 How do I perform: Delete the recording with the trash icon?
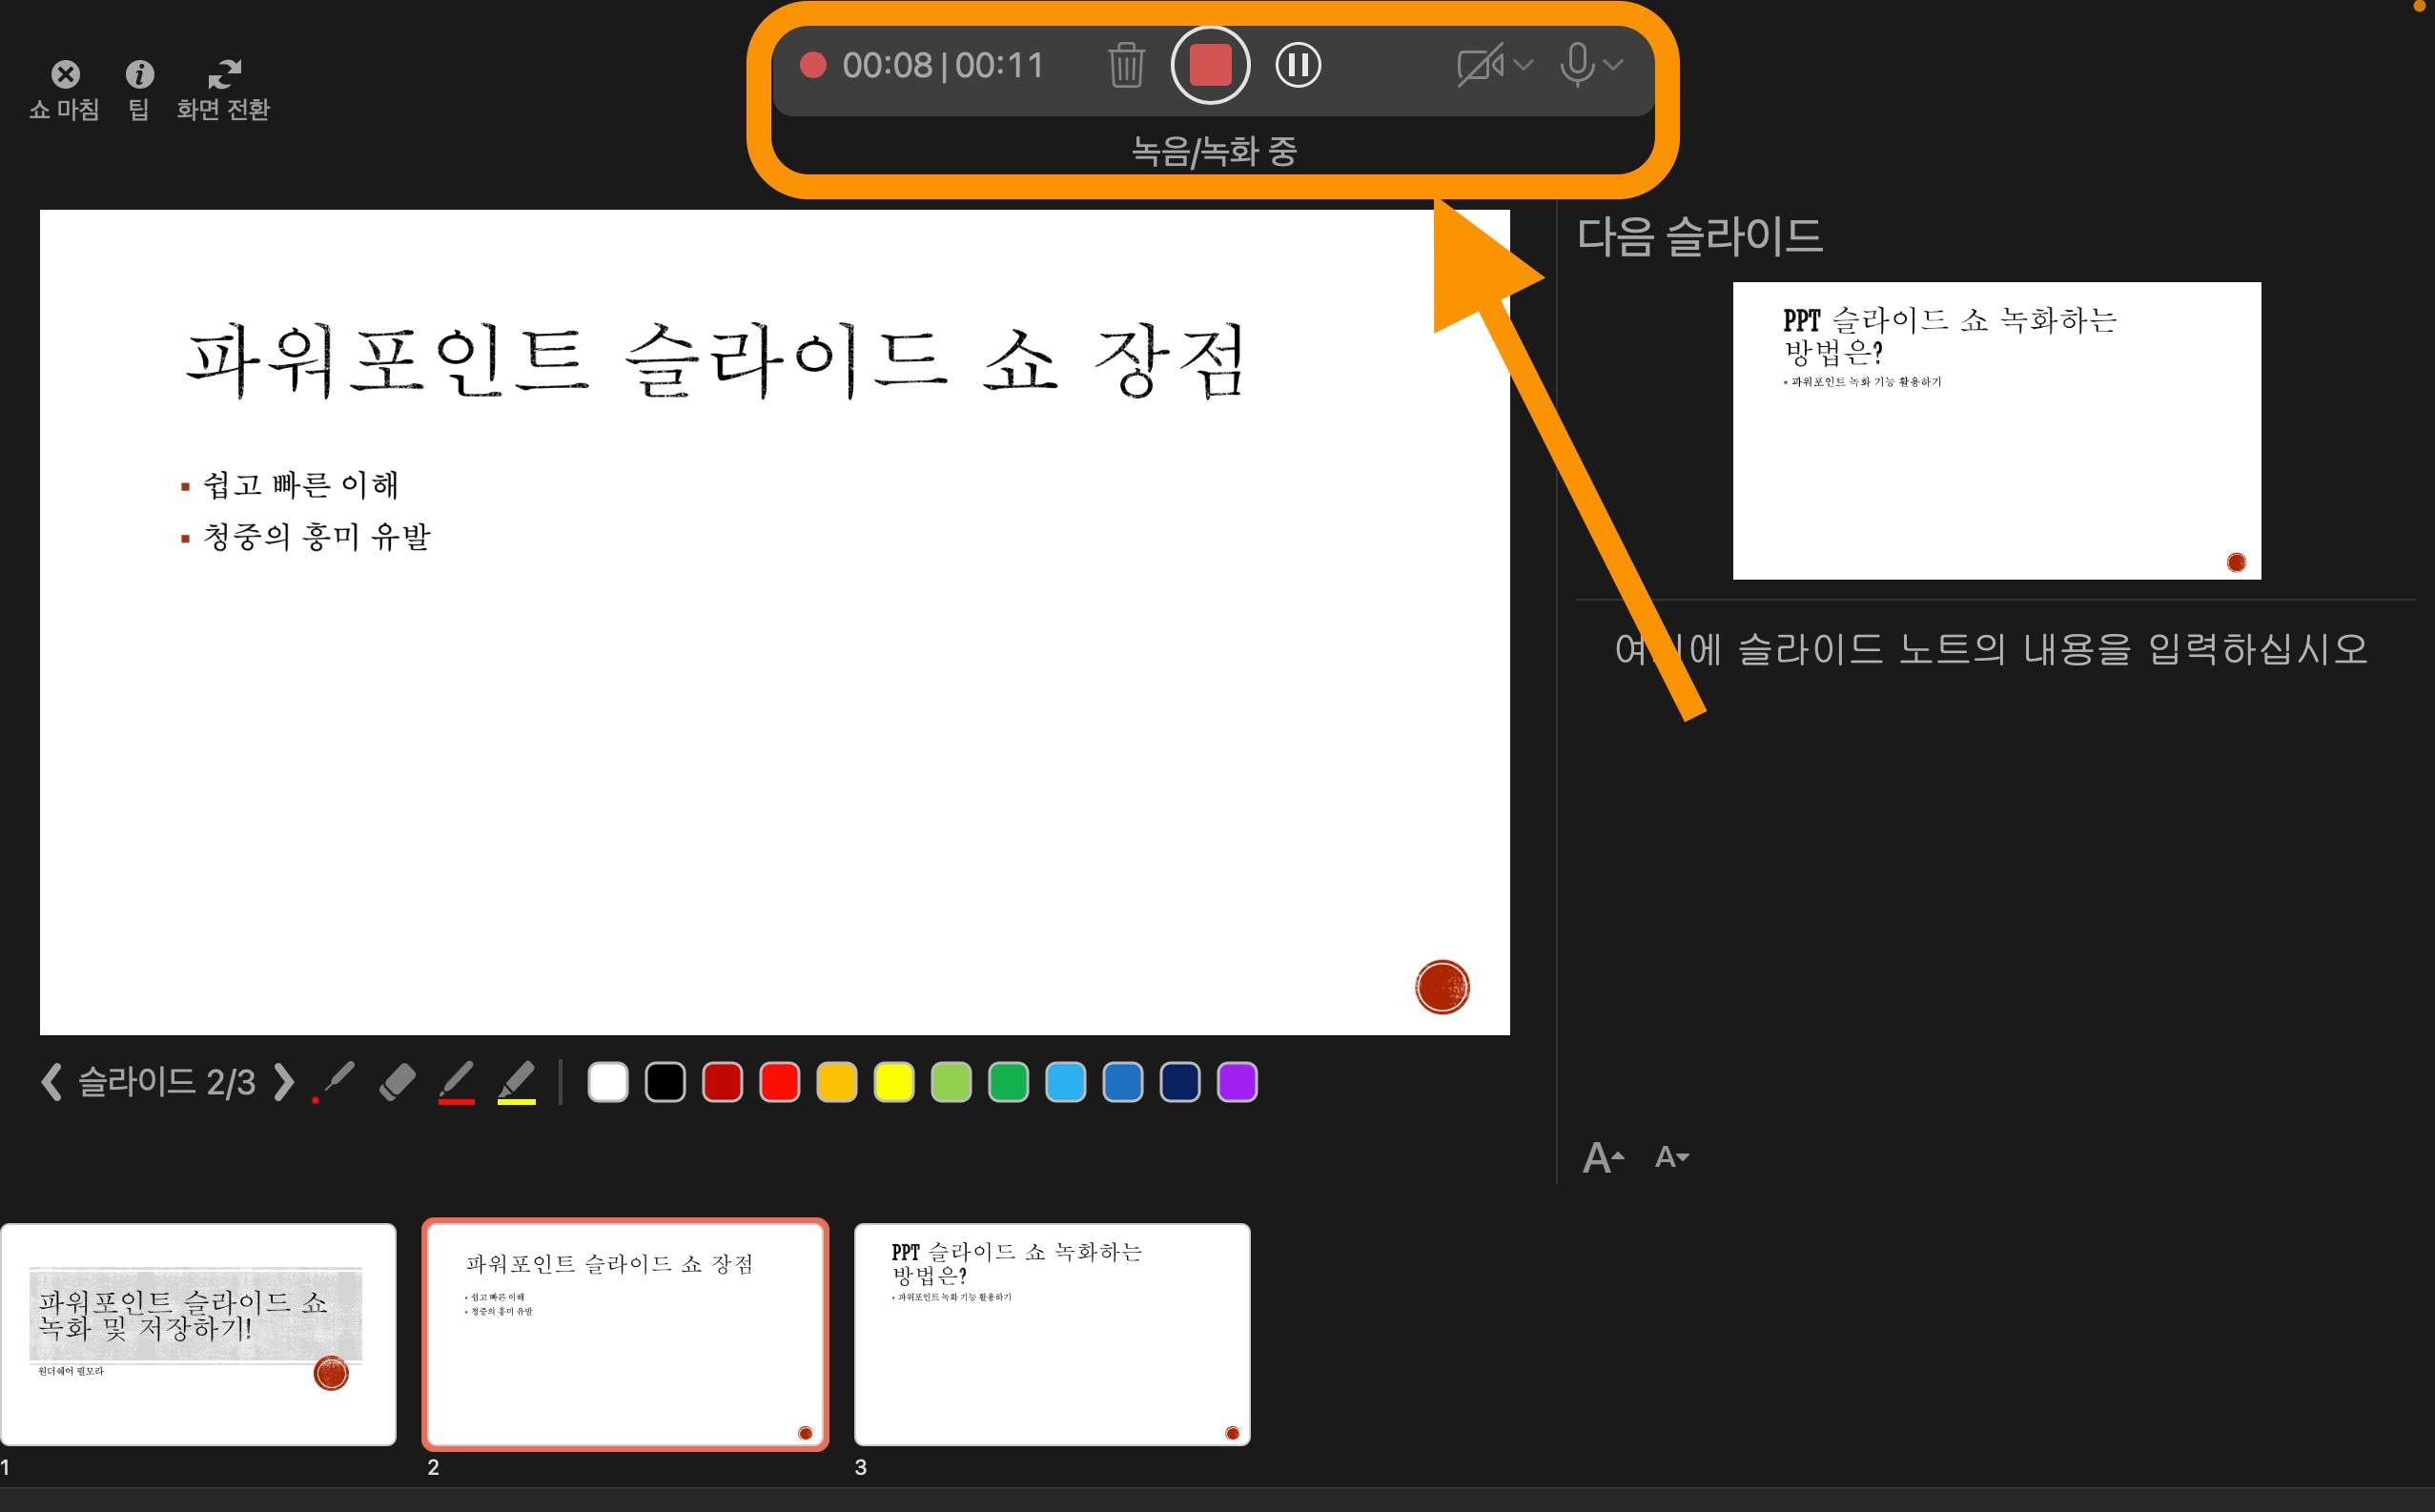[1126, 65]
